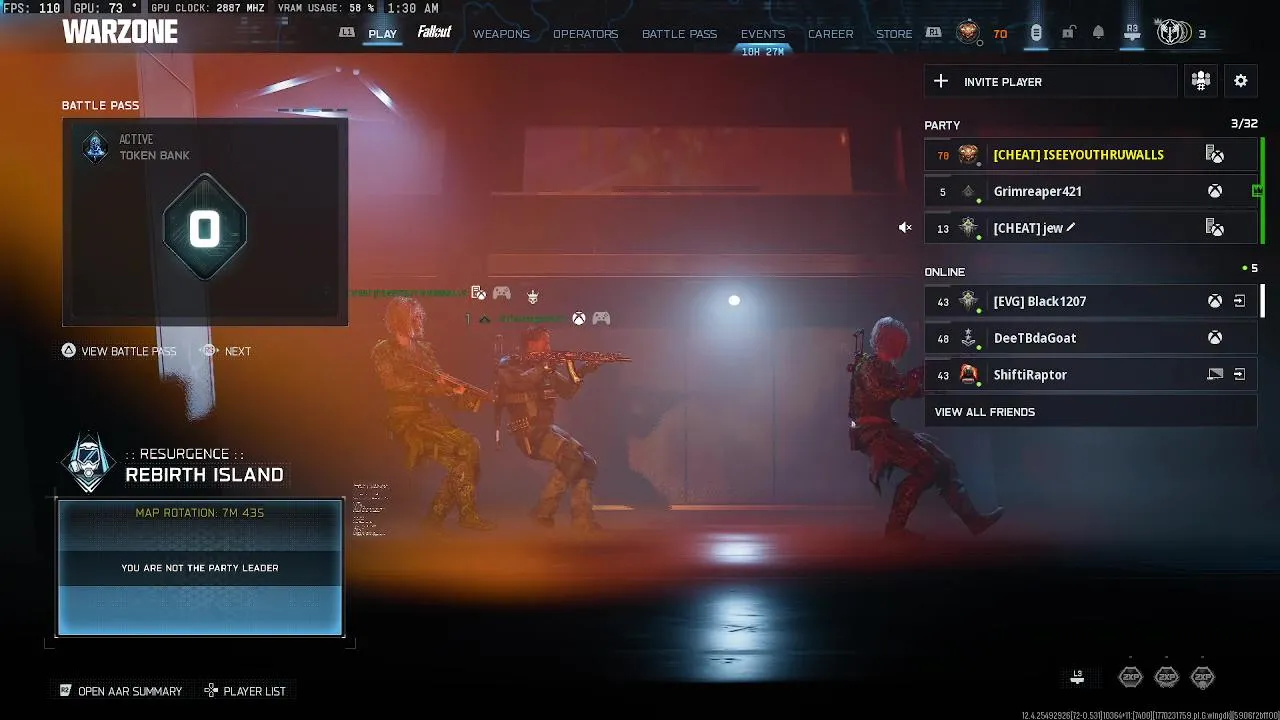Click the platform icon on [CHEAT] jew row

tap(1214, 228)
